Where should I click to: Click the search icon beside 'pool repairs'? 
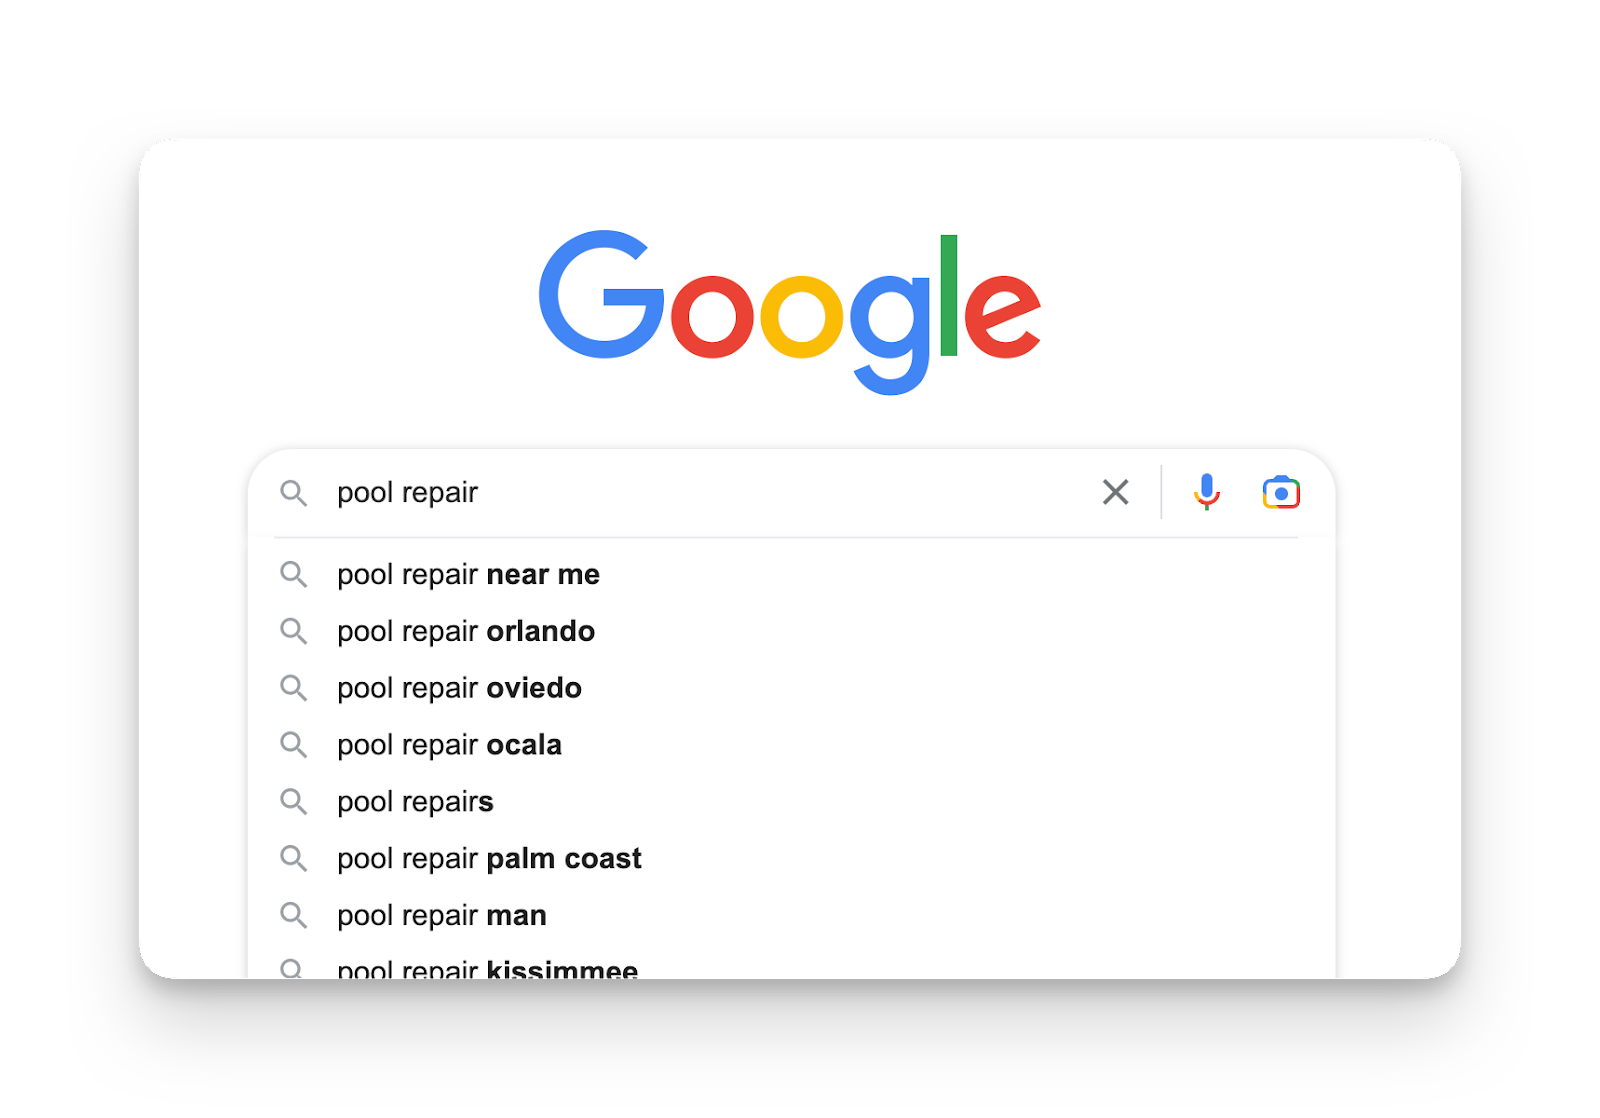[294, 801]
